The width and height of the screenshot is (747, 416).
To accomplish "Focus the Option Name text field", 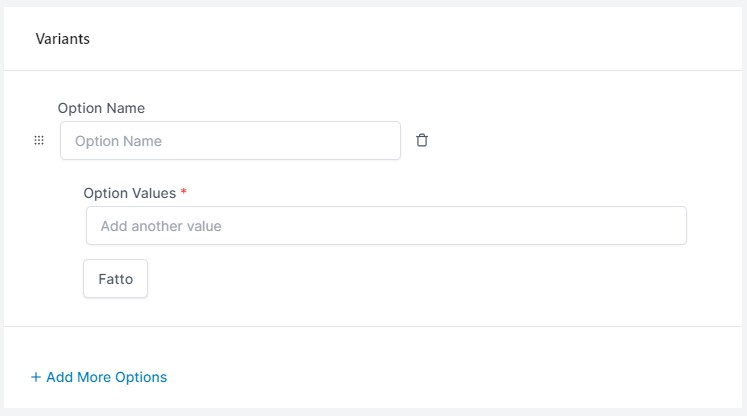I will pos(230,141).
